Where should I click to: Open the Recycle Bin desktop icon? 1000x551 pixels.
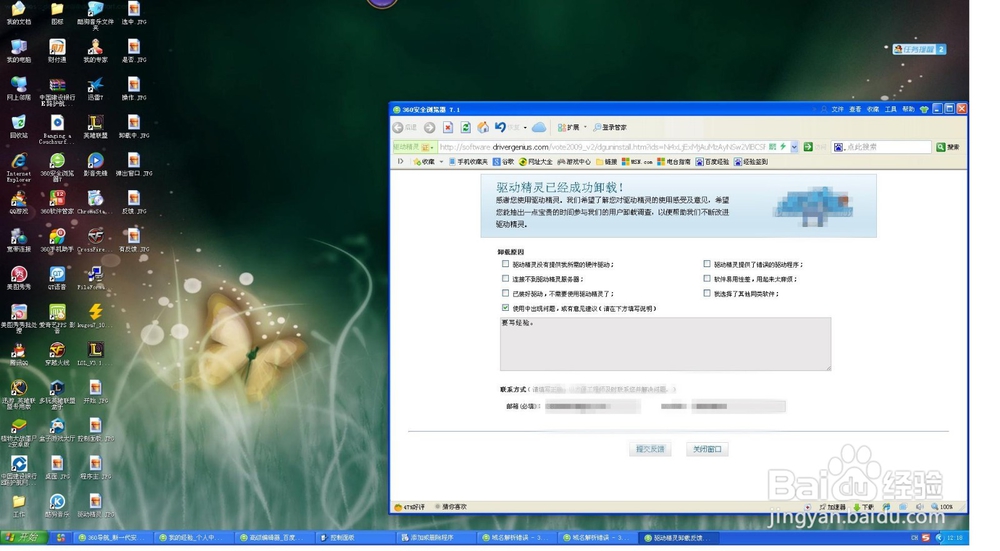click(18, 126)
